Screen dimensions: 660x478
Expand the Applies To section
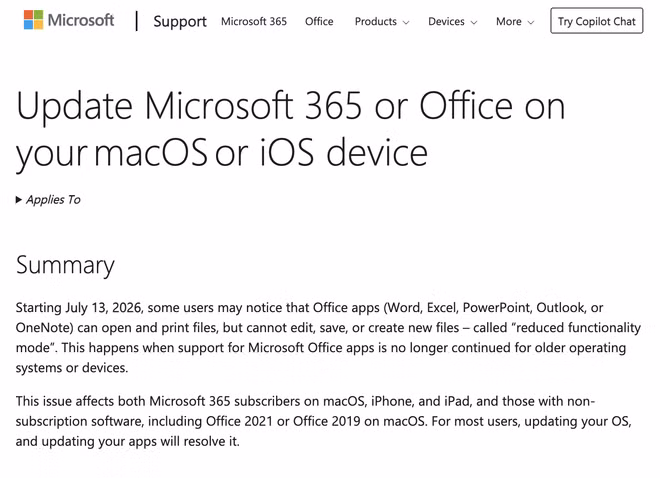click(48, 199)
